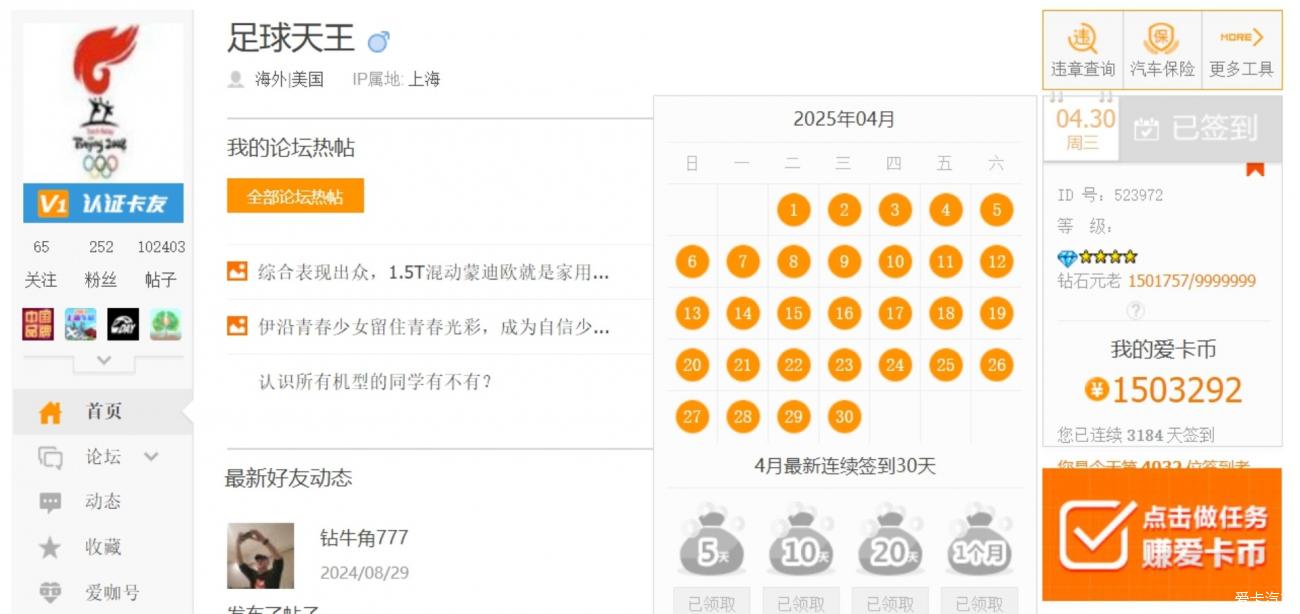Image resolution: width=1300 pixels, height=614 pixels.
Task: Select day 15 in the April calendar
Action: [793, 313]
